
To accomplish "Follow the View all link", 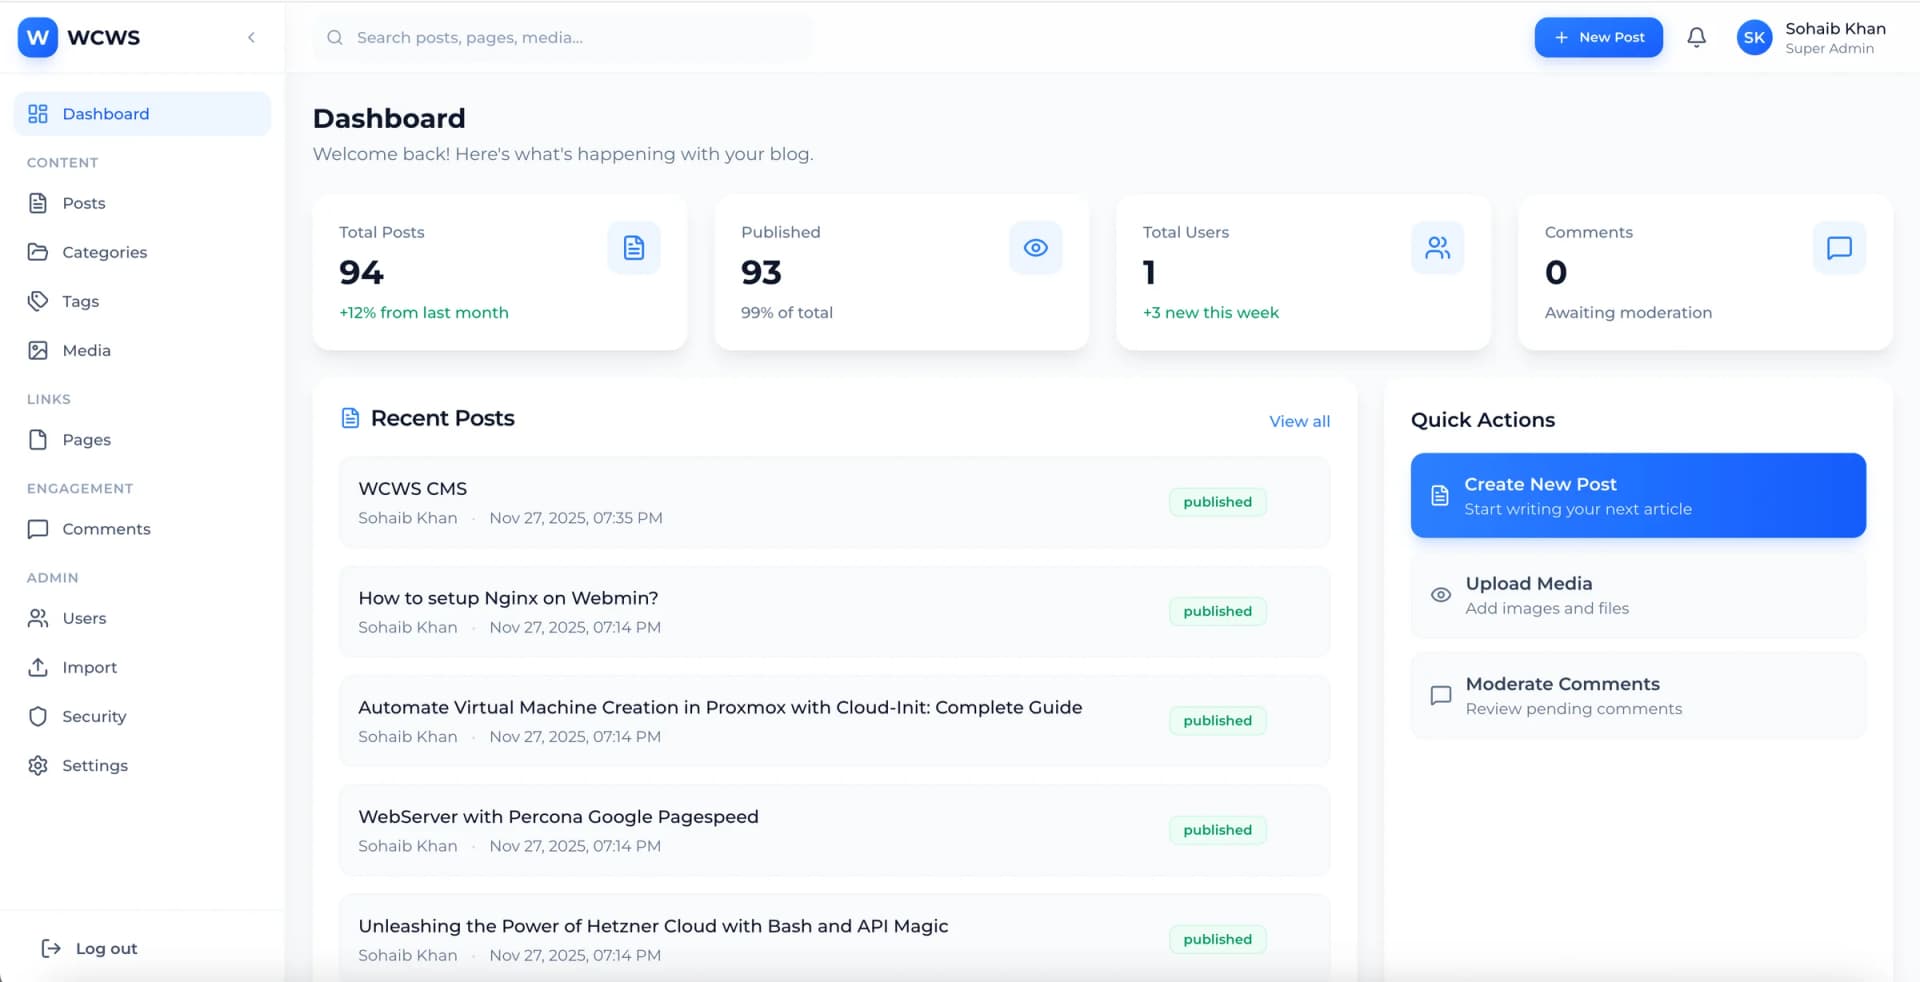I will click(x=1299, y=421).
